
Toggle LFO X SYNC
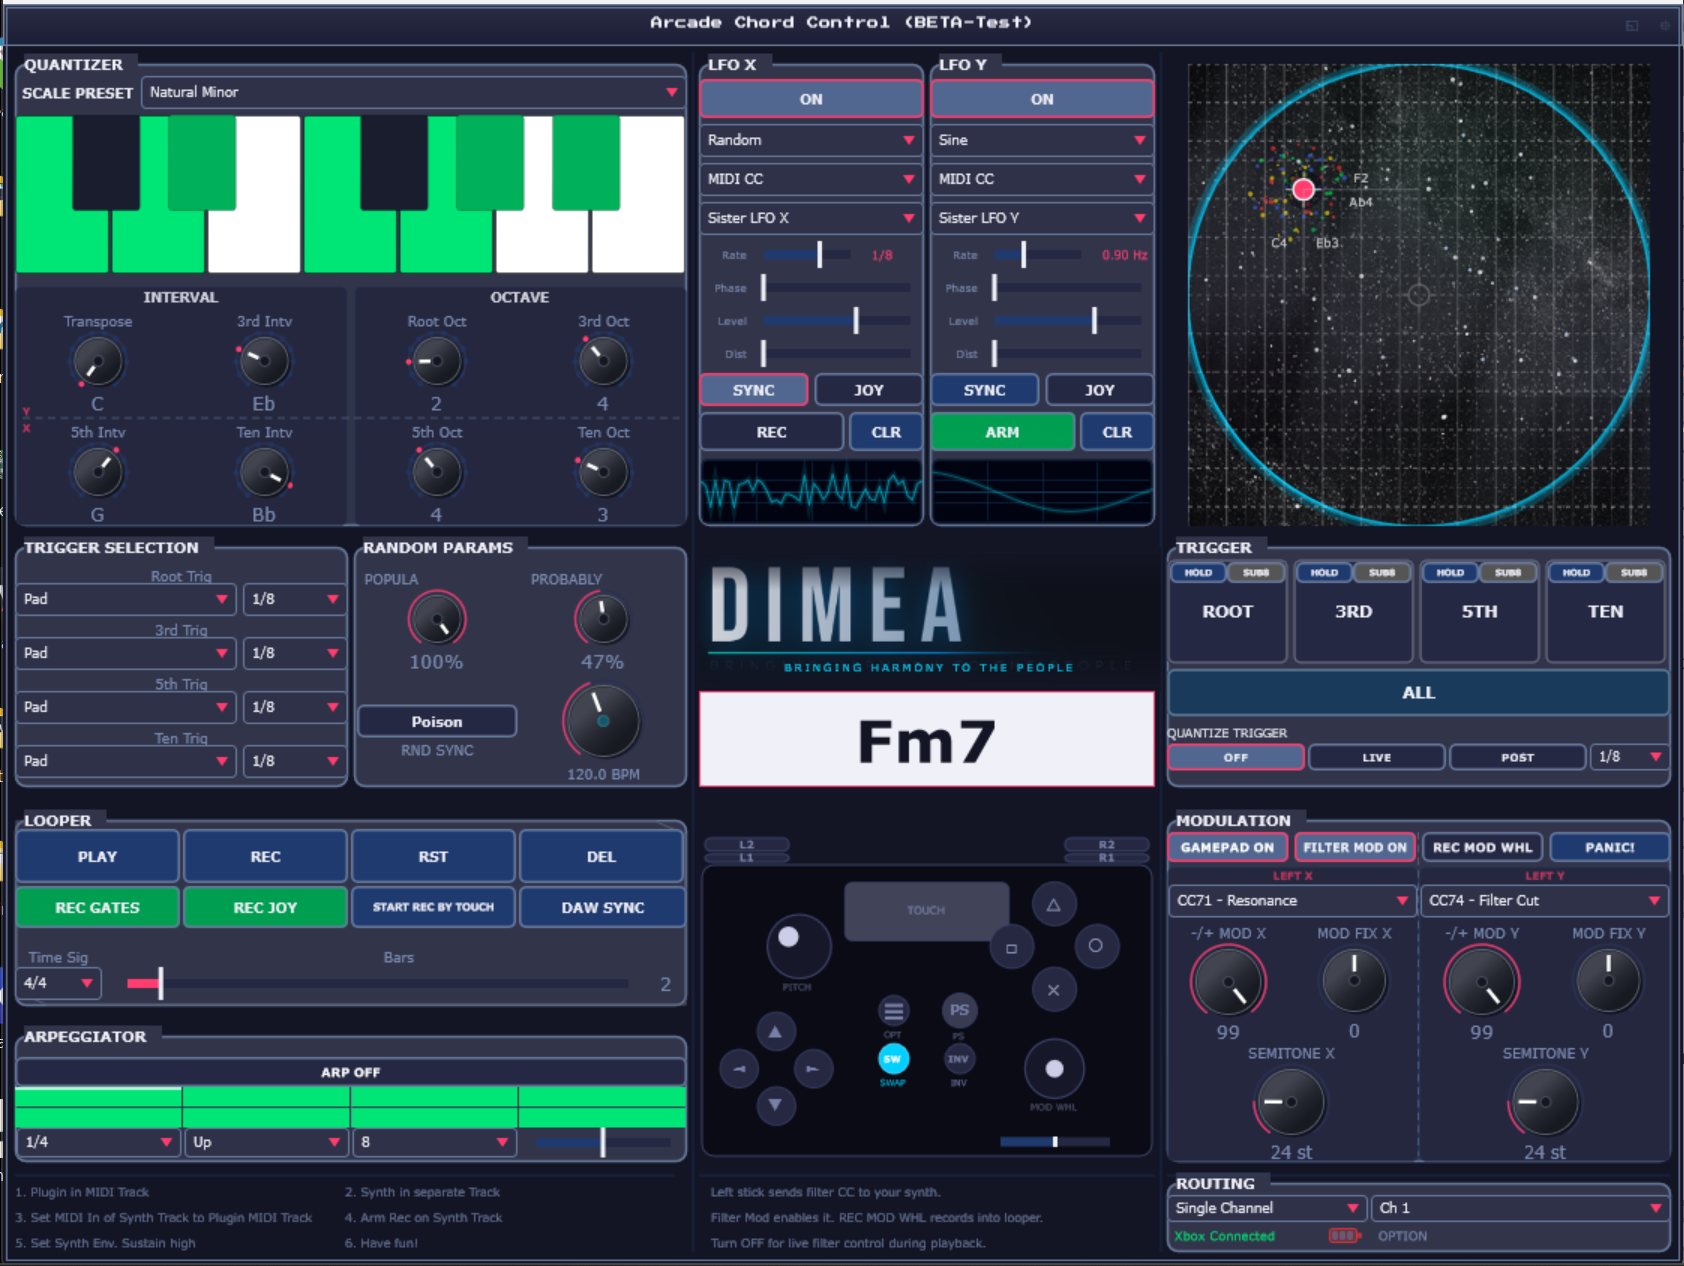pyautogui.click(x=754, y=390)
